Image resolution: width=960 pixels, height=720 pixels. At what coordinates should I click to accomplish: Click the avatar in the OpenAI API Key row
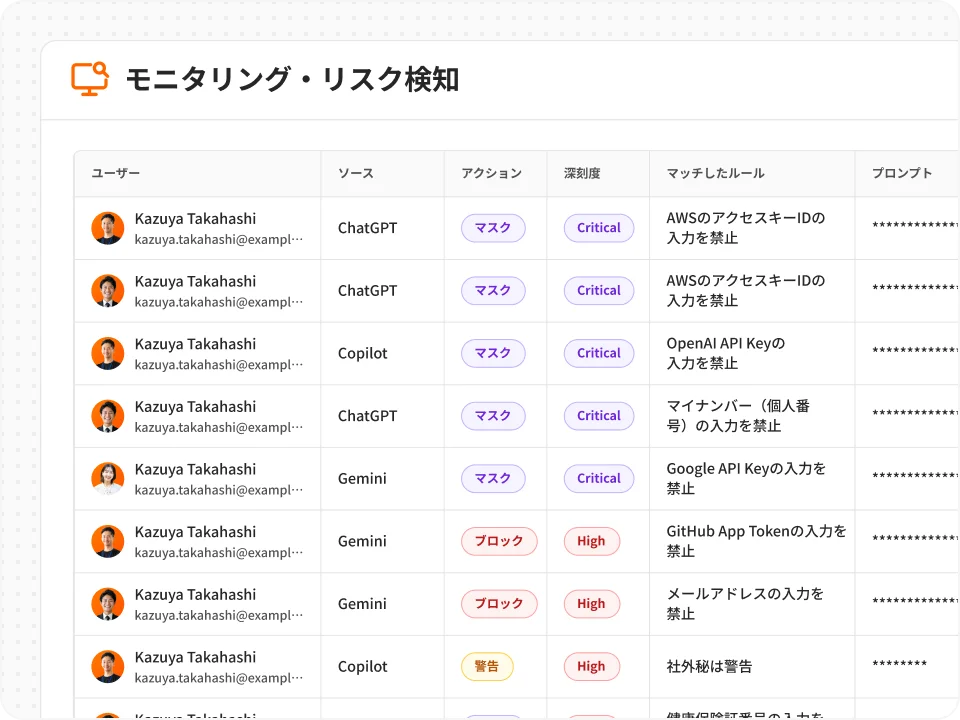point(108,353)
